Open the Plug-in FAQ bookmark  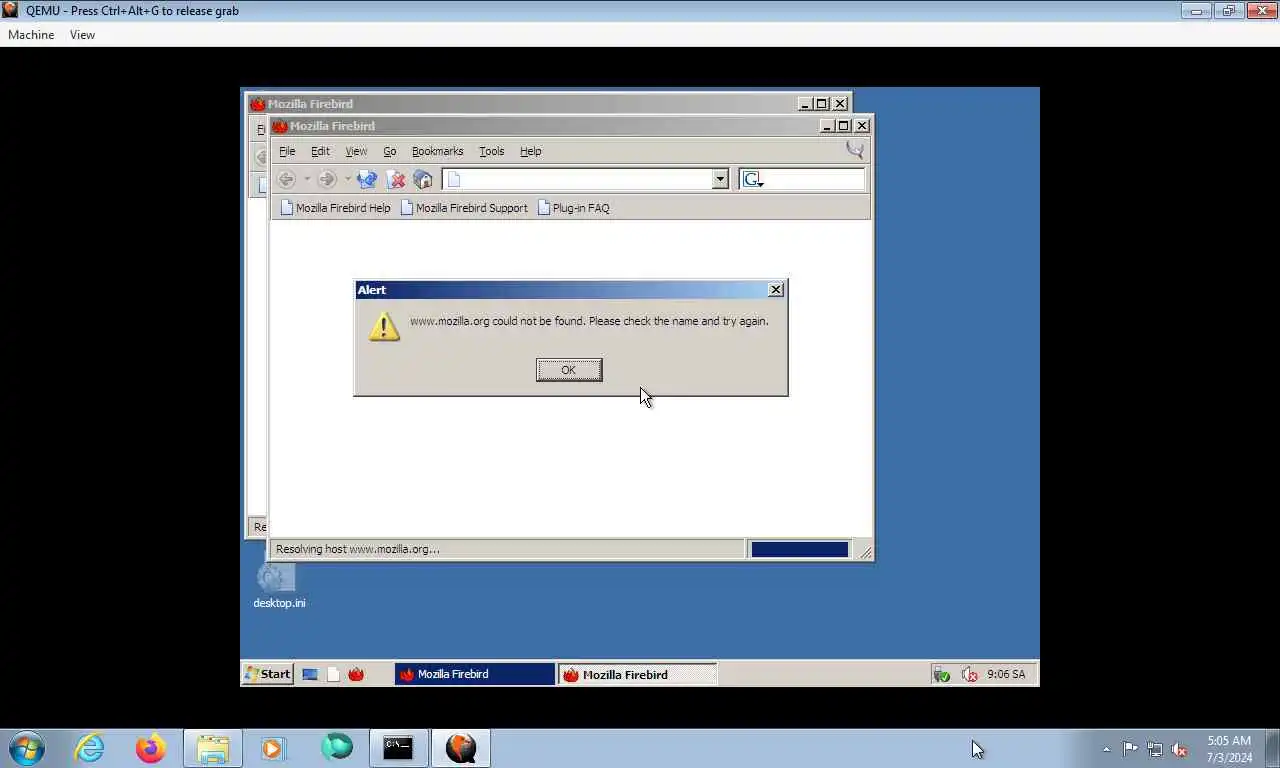coord(573,208)
